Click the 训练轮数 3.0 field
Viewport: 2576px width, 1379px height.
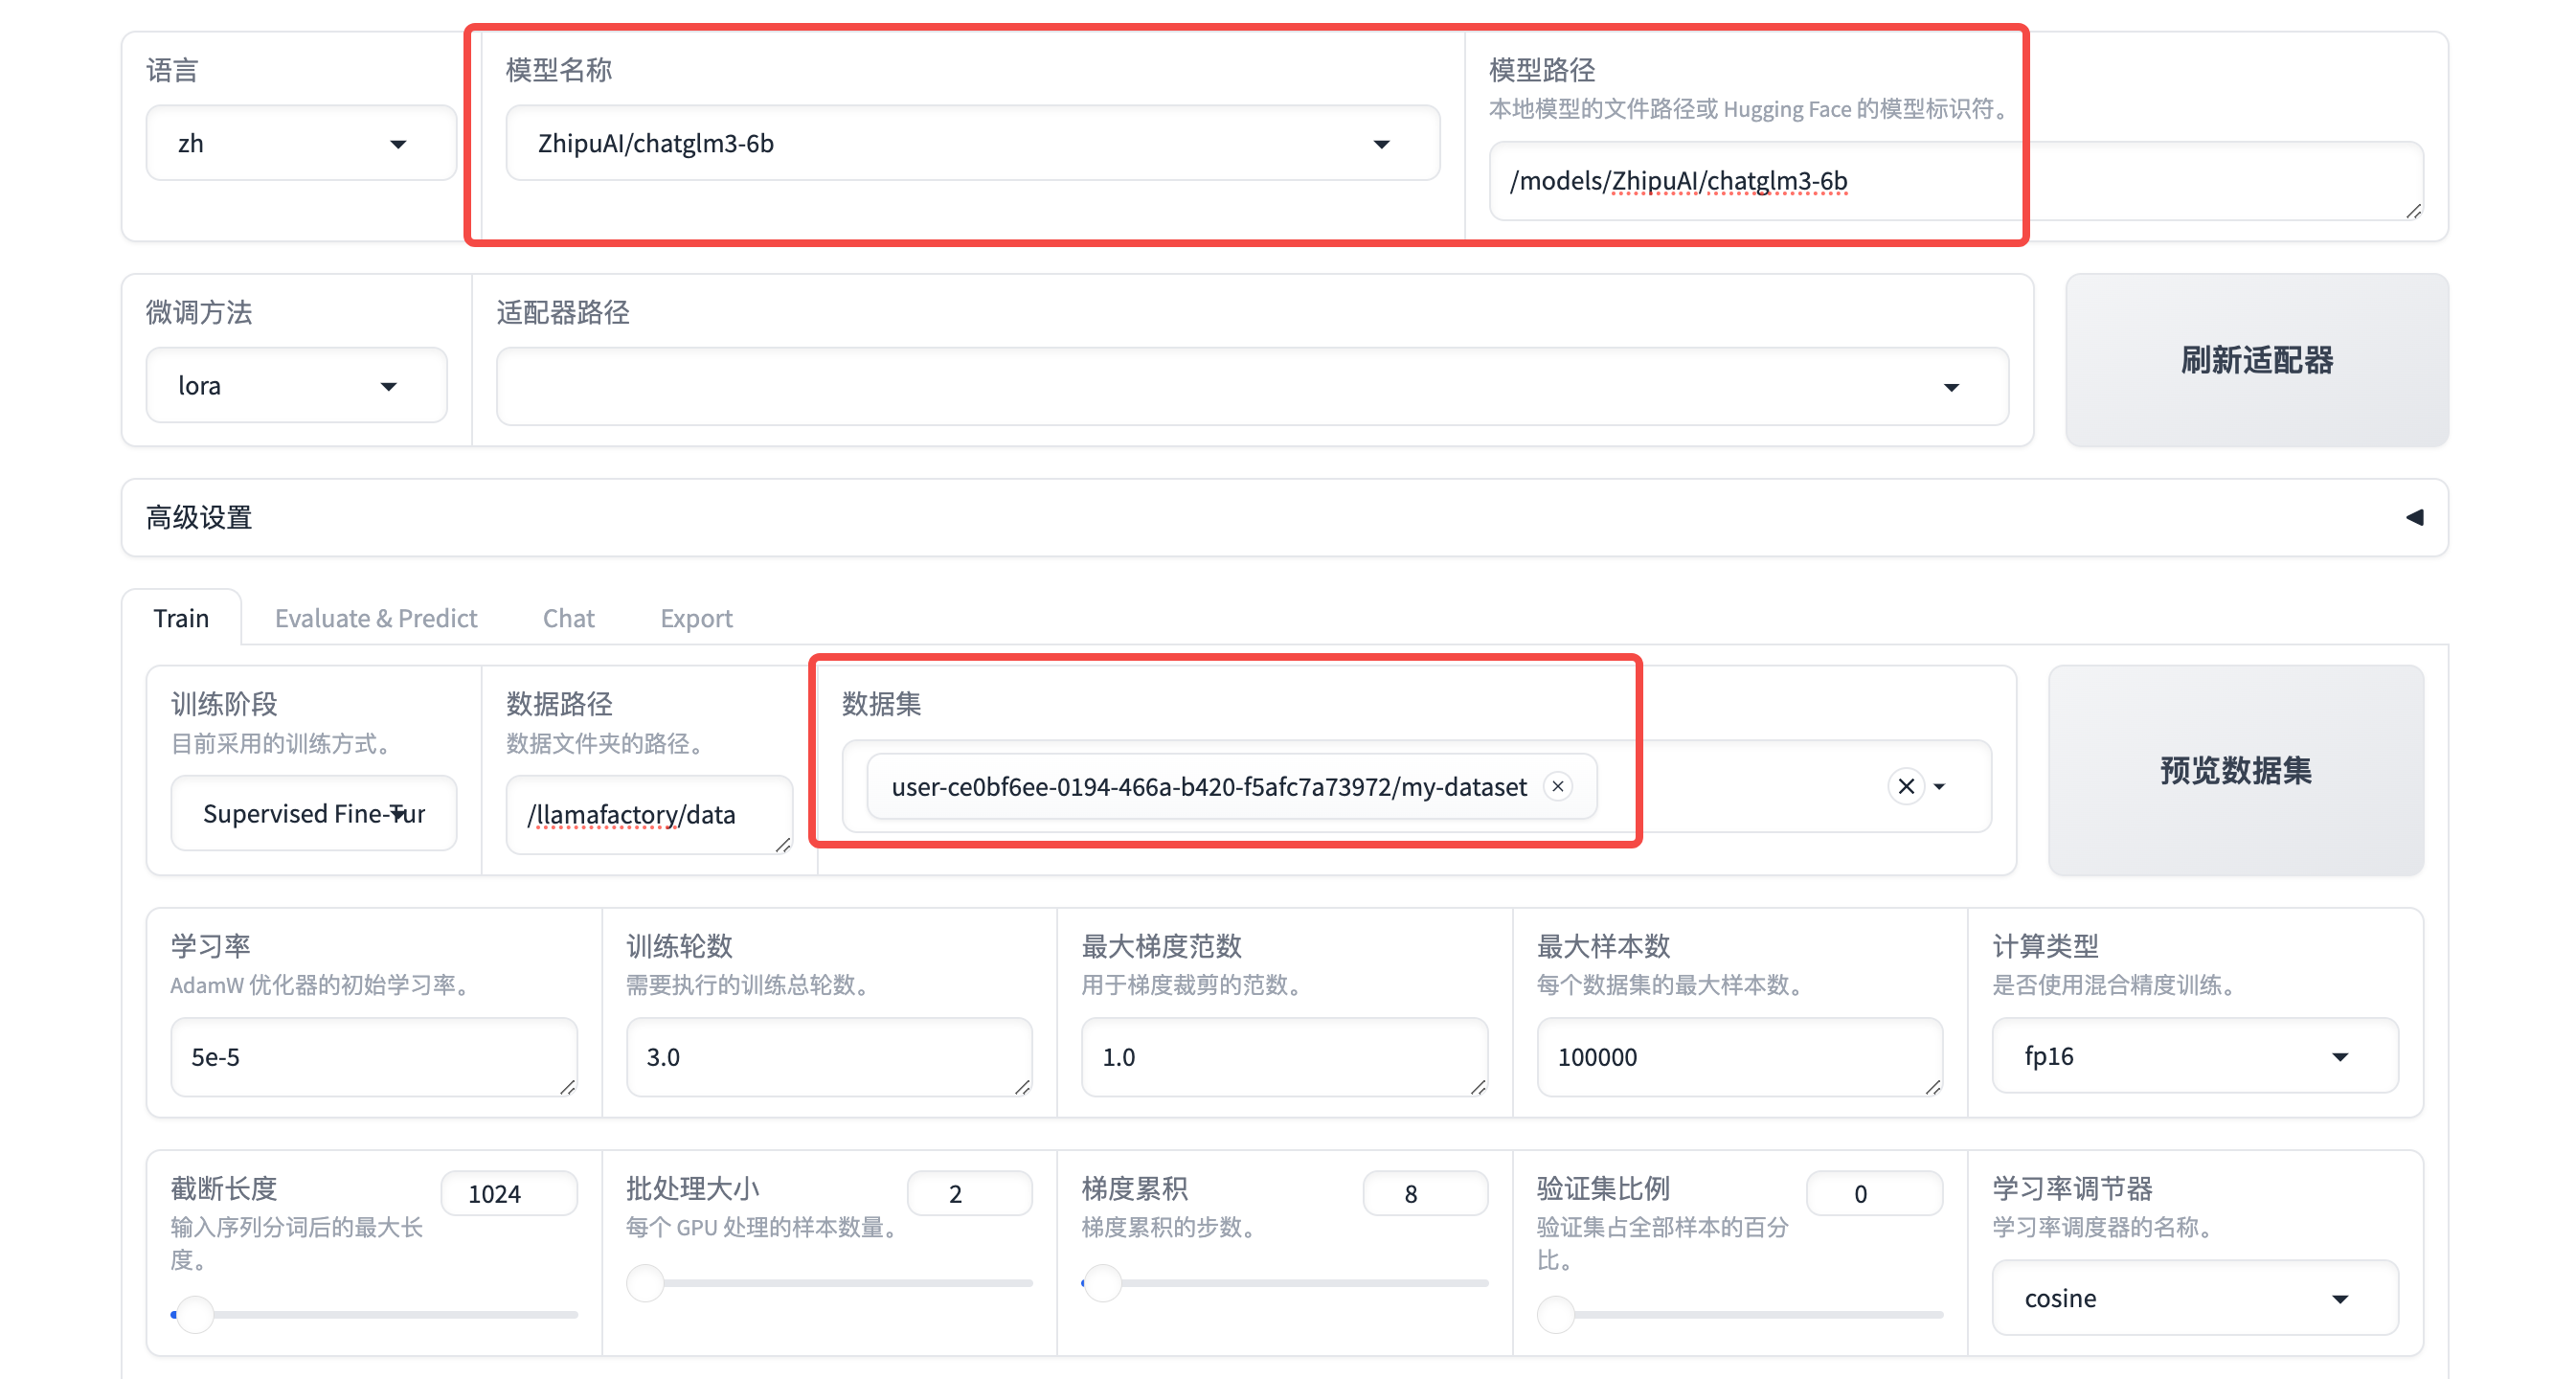tap(829, 1057)
